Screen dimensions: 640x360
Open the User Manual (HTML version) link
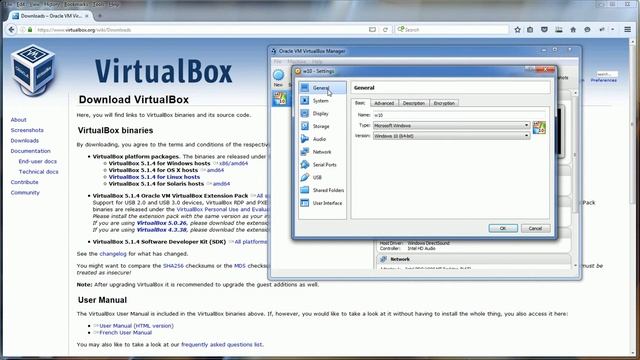point(136,326)
